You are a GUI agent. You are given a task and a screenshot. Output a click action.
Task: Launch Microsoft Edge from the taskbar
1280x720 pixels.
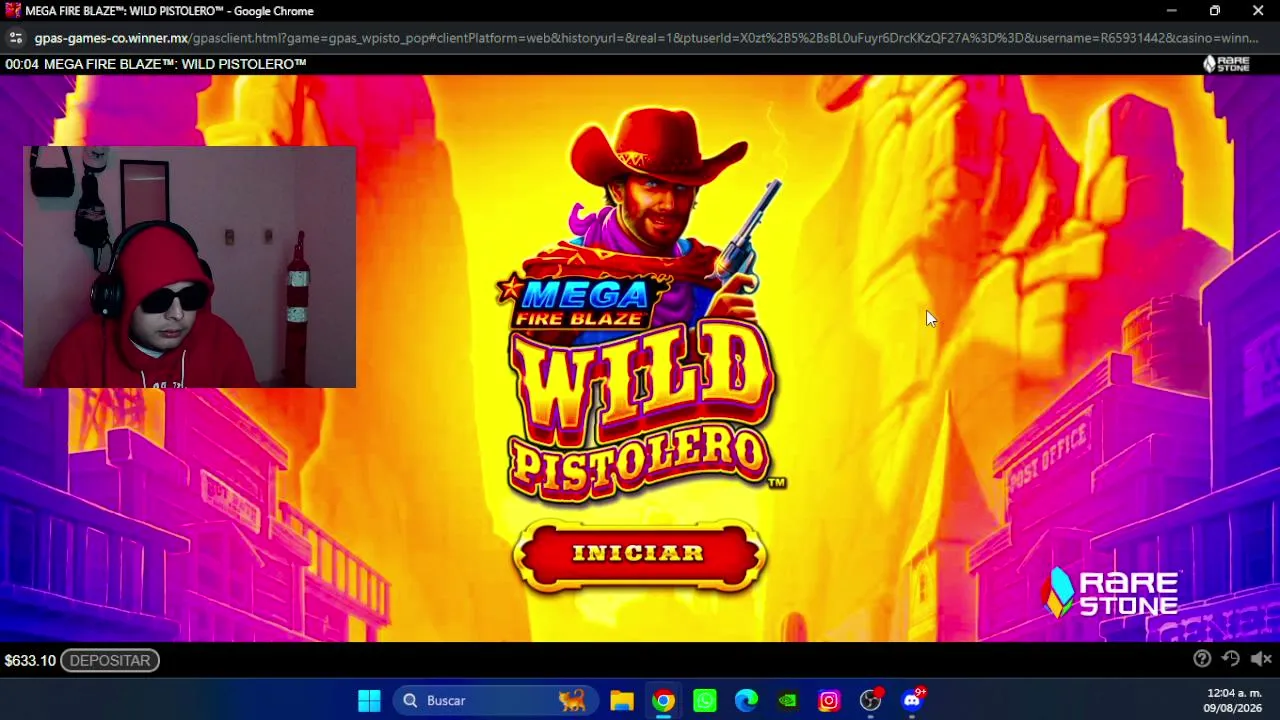(746, 701)
